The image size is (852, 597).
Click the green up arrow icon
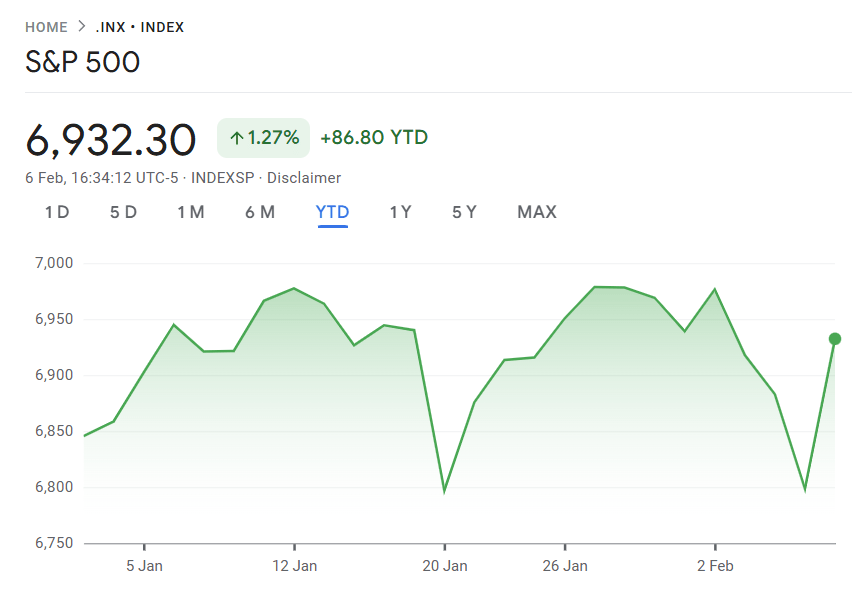coord(237,138)
